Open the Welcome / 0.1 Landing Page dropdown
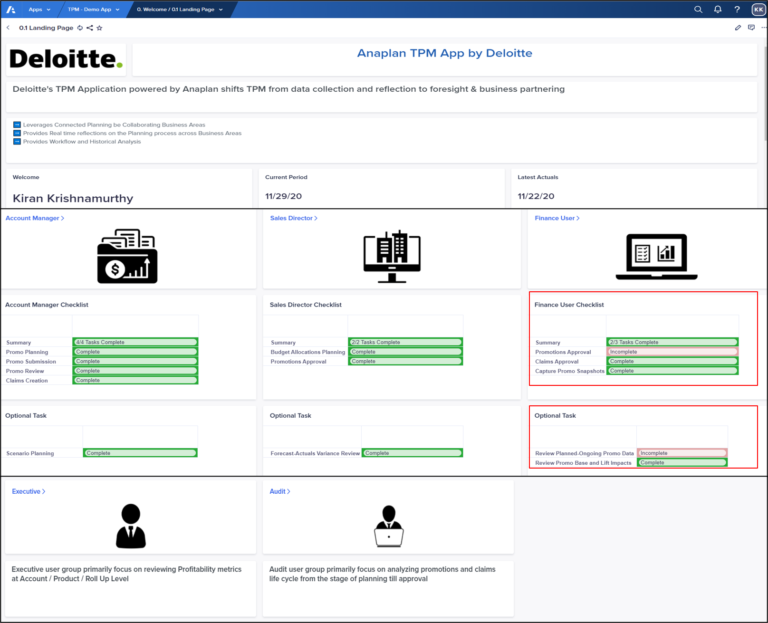The image size is (768, 623). (178, 9)
